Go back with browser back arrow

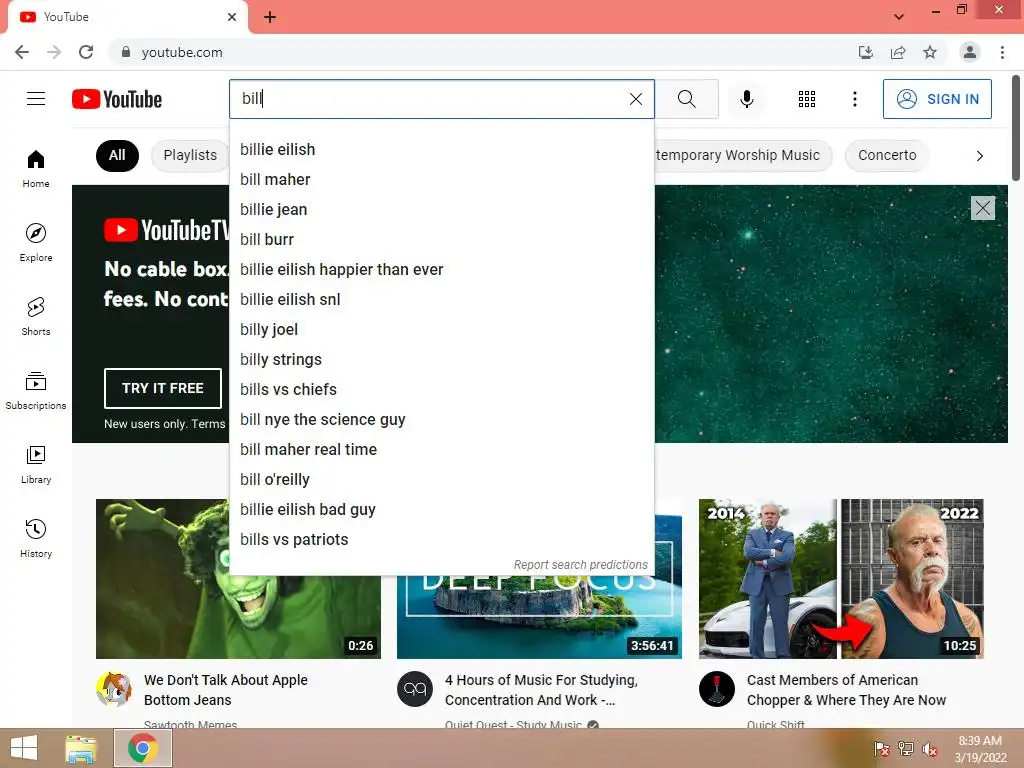coord(22,52)
